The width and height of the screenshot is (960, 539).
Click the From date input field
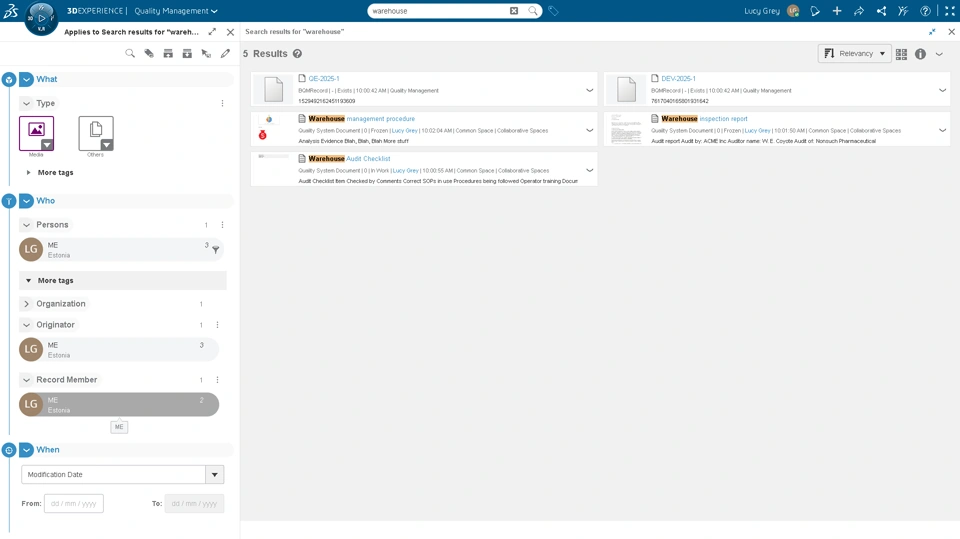[73, 503]
